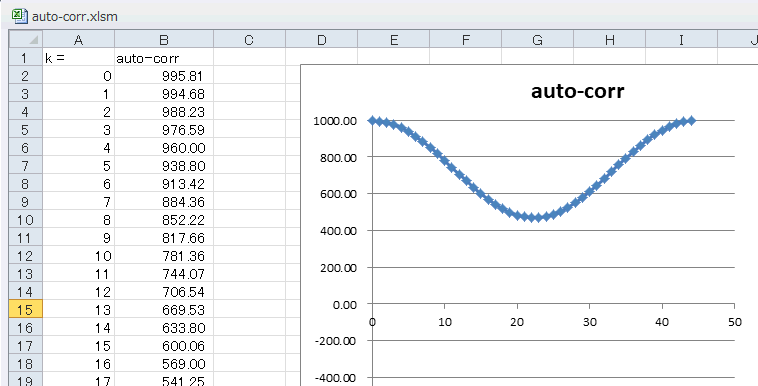Click cell with value 913.42
The image size is (758, 386).
164,184
